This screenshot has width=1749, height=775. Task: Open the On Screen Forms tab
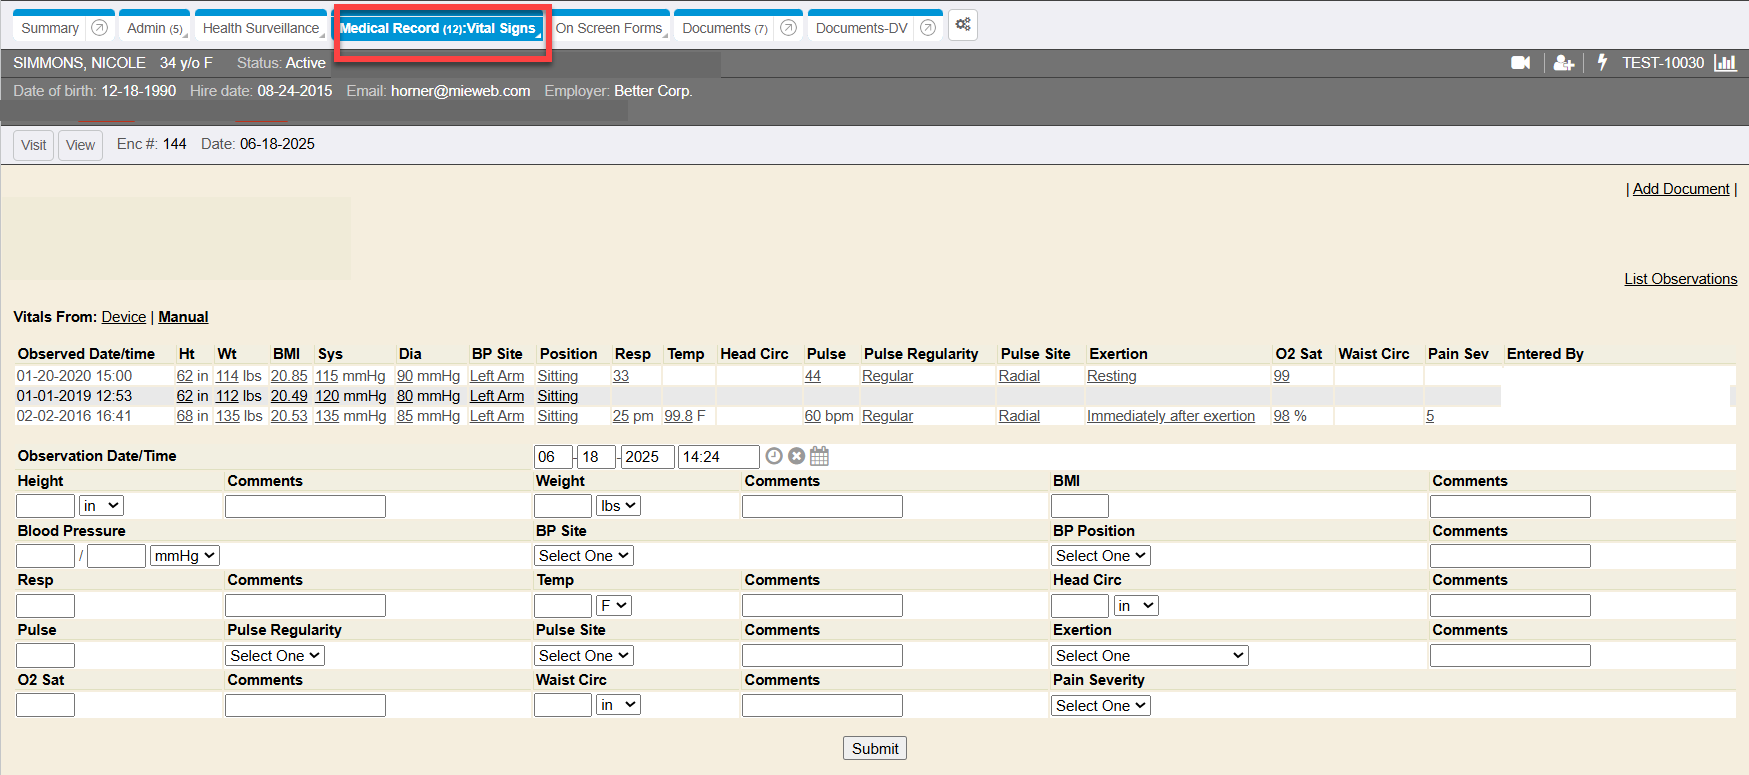coord(608,28)
